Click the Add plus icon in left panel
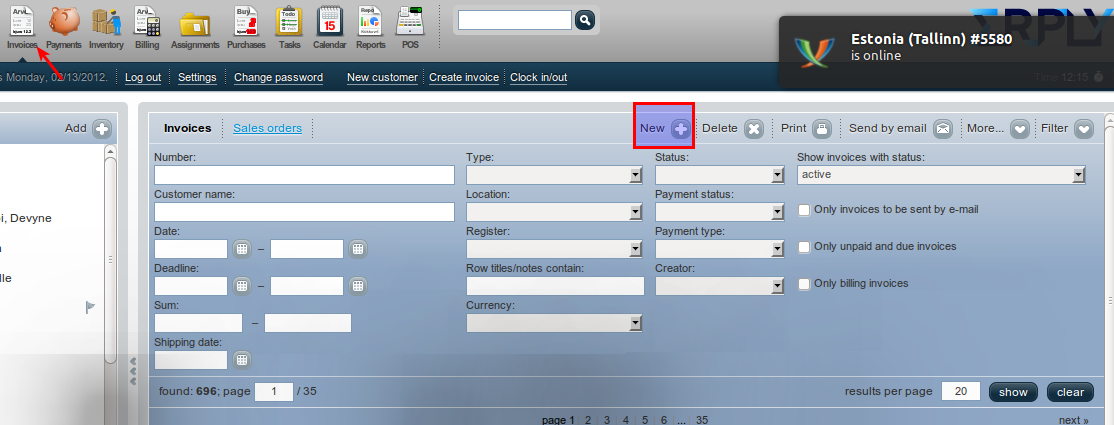The height and width of the screenshot is (425, 1114). tap(102, 129)
